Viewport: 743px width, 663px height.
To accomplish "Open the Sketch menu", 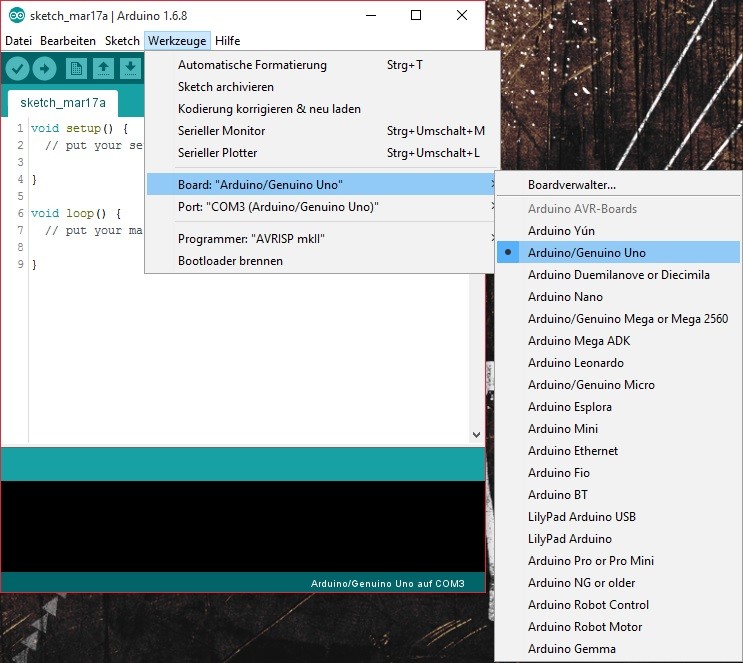I will pyautogui.click(x=122, y=41).
